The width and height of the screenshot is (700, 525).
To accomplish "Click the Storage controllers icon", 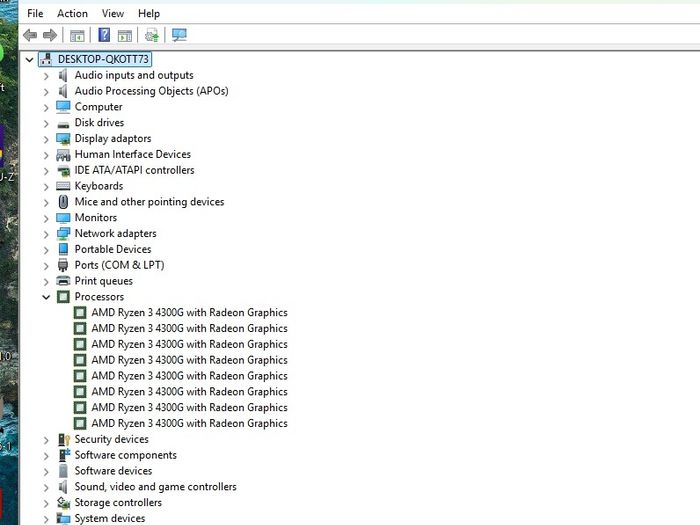I will [64, 503].
